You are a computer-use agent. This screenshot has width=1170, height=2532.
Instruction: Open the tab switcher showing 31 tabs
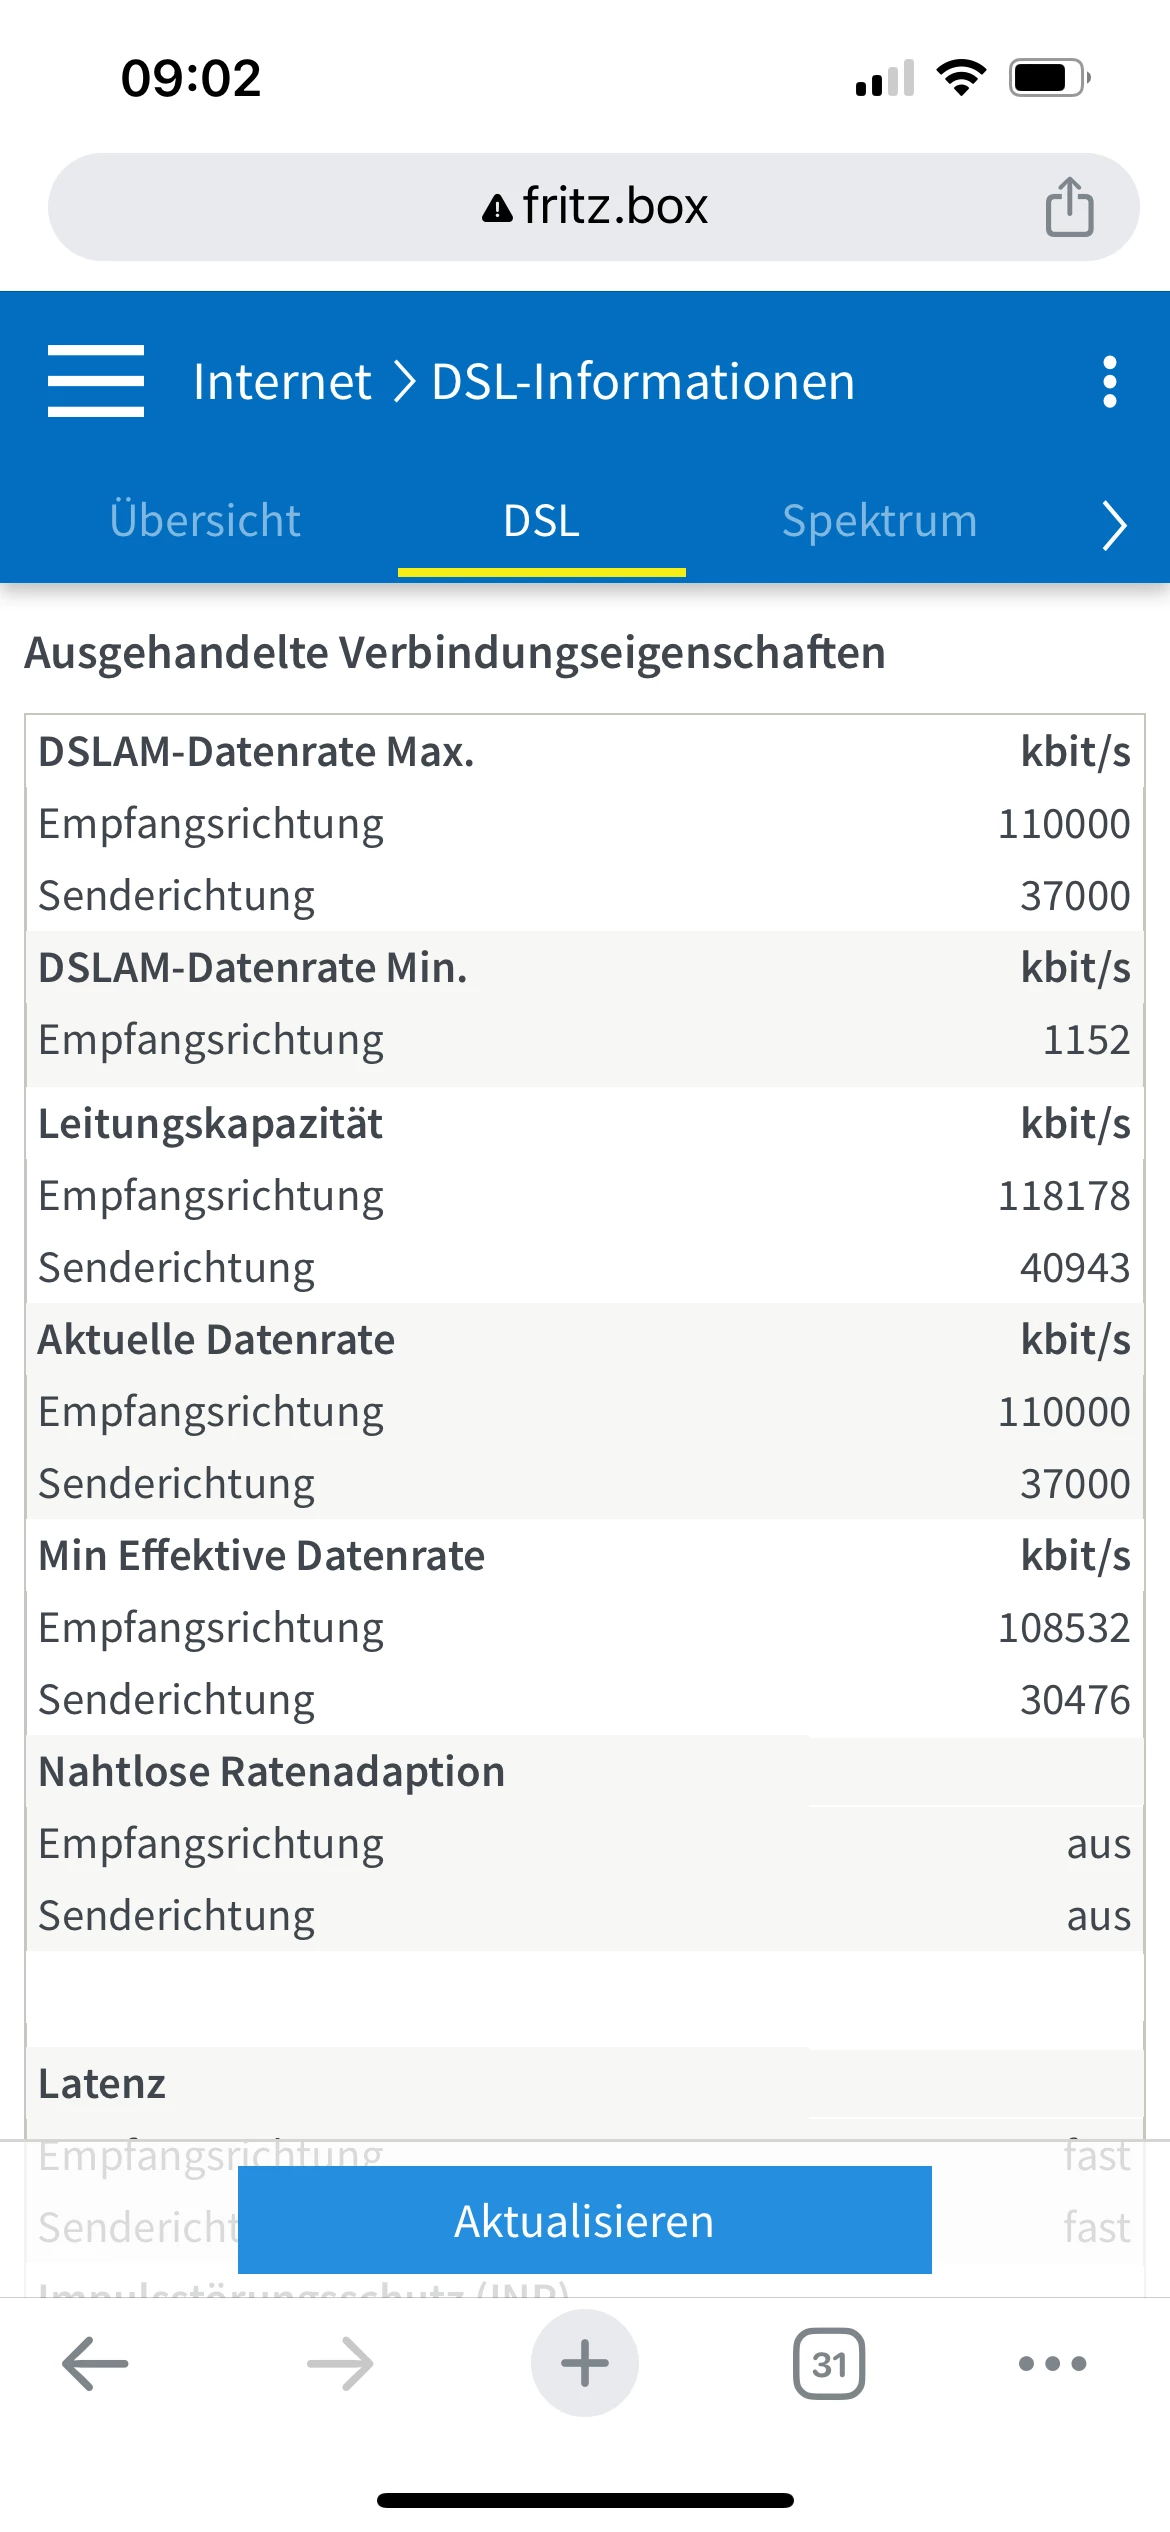(829, 2363)
